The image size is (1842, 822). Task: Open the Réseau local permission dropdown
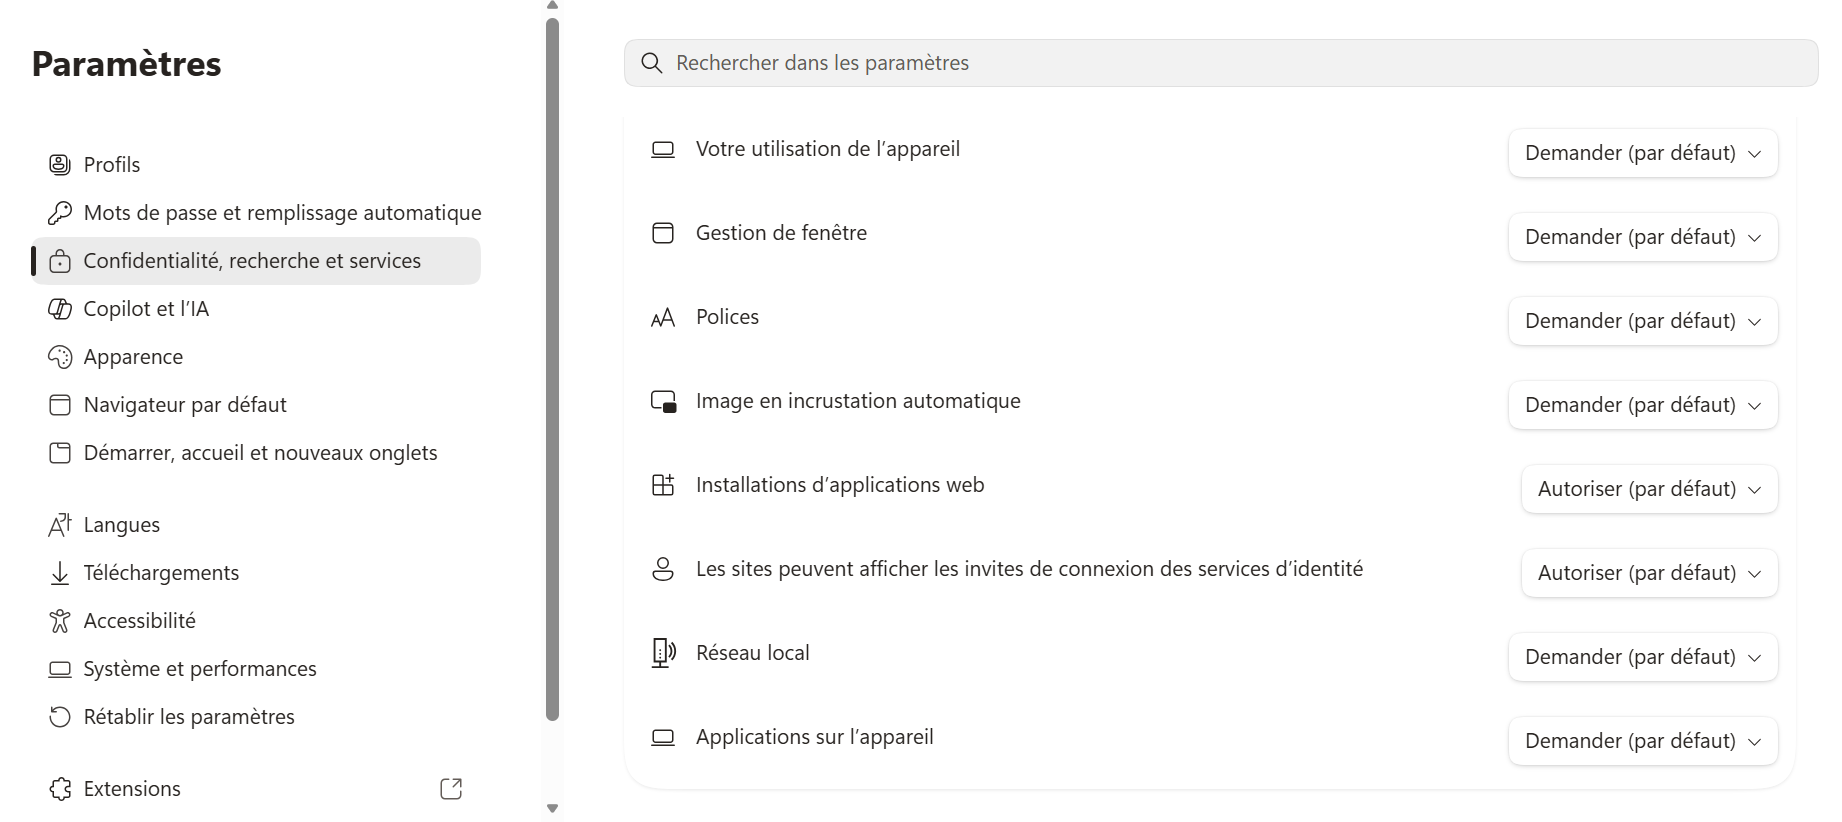pos(1643,657)
